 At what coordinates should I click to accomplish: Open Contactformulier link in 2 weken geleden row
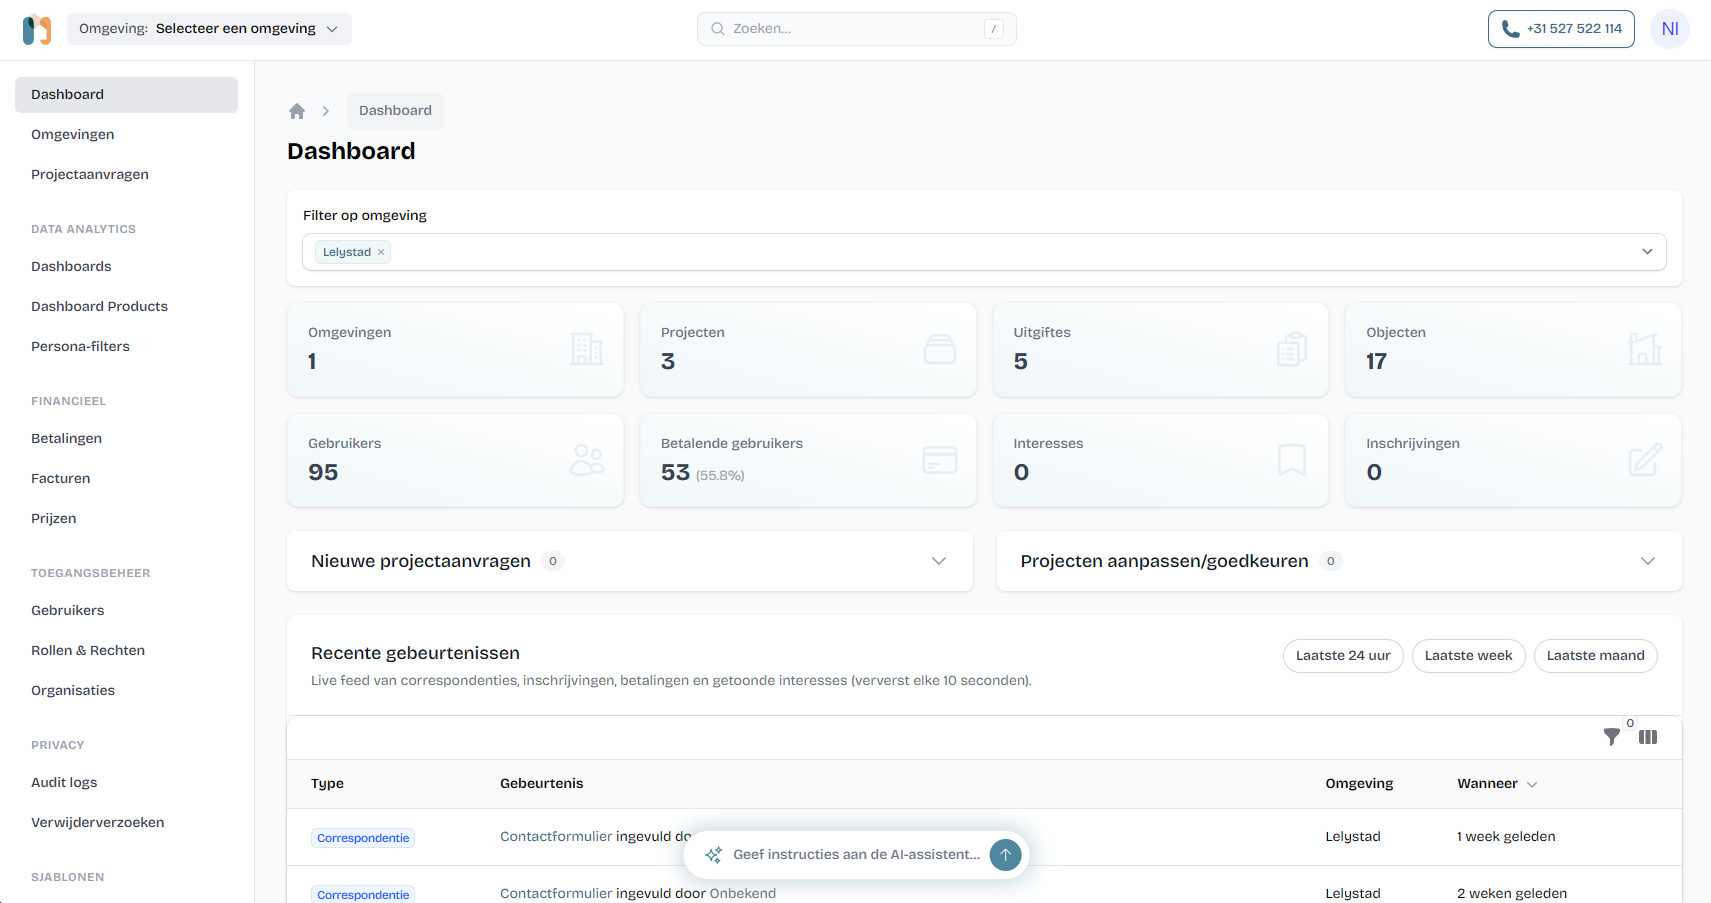(556, 894)
